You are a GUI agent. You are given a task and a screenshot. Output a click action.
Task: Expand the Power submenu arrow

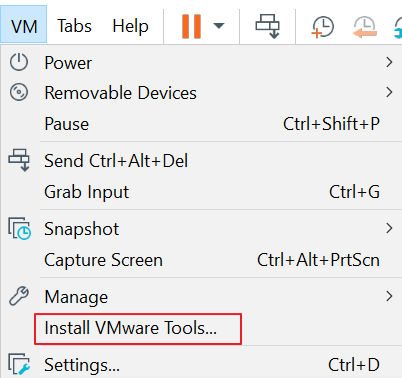point(389,62)
